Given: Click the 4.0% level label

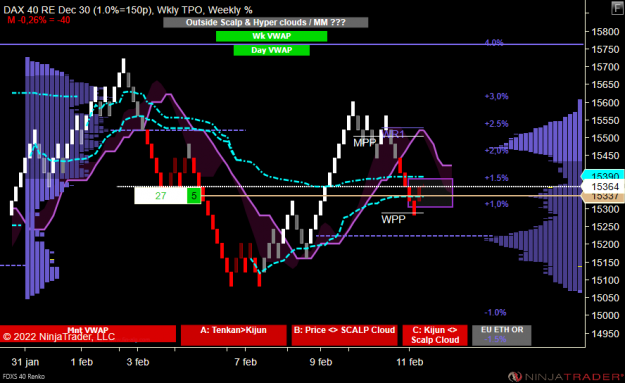Looking at the screenshot, I should (494, 43).
